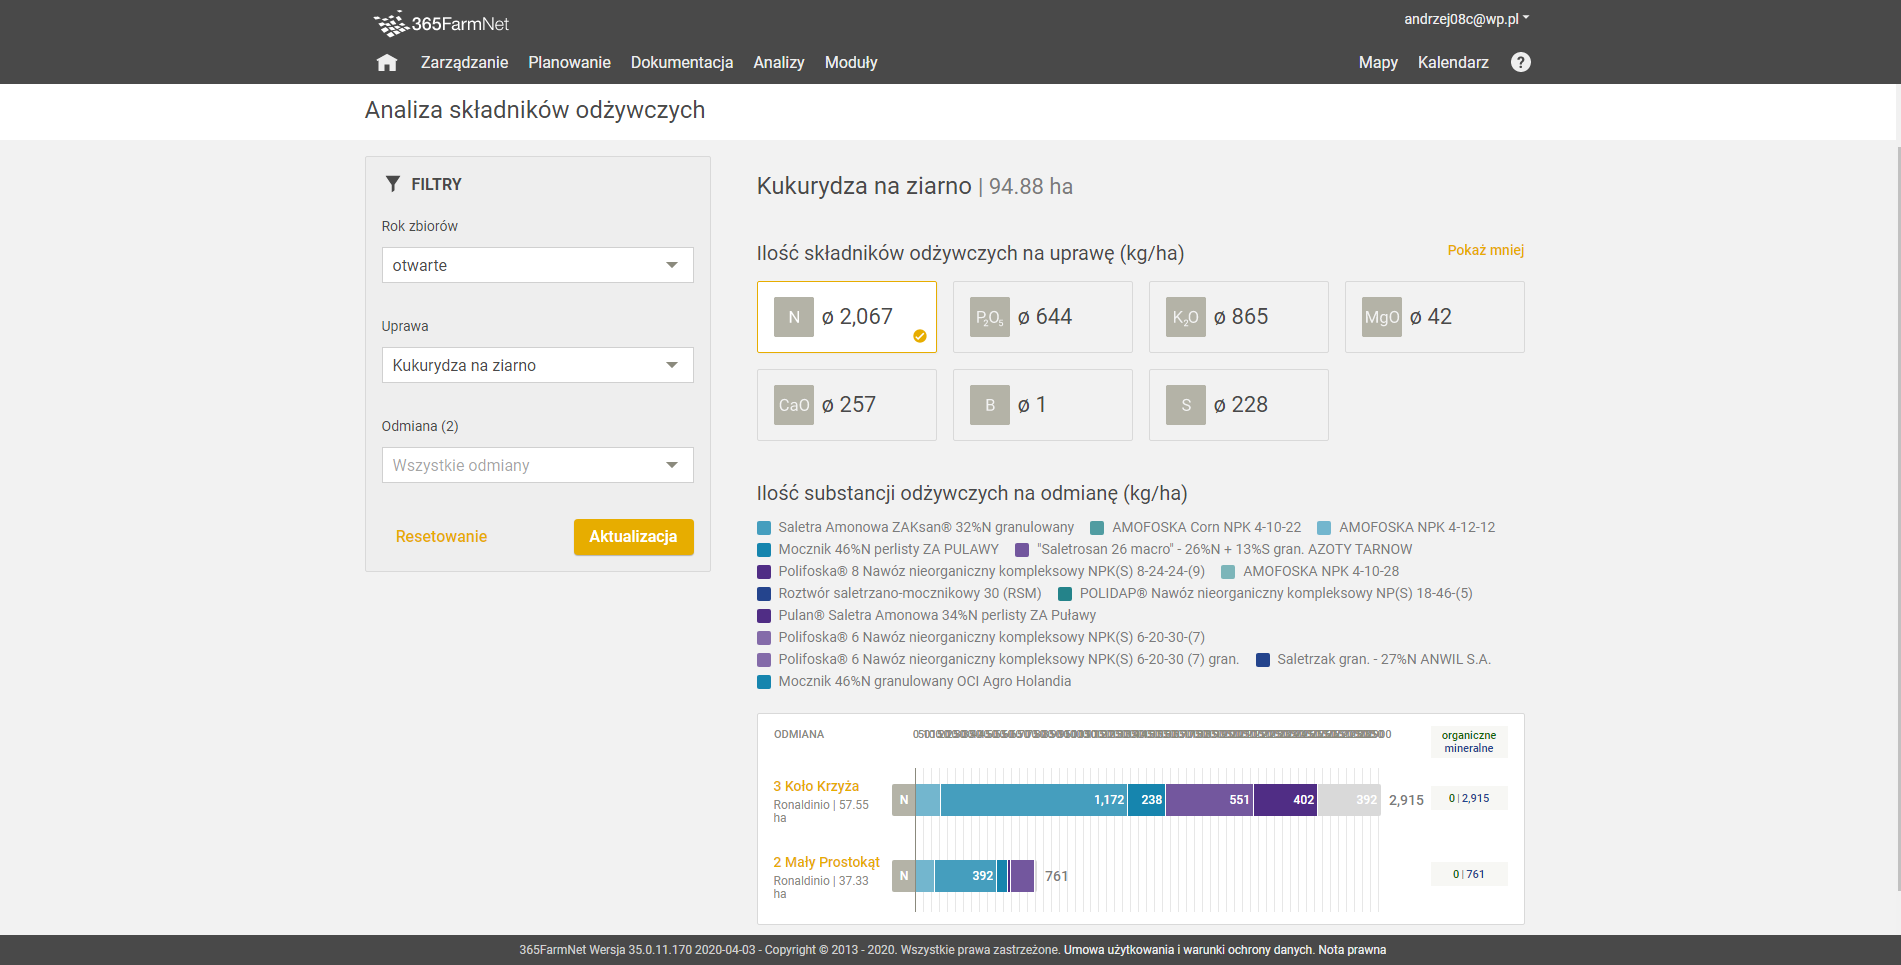
Task: Open the Dokumentacja menu
Action: pos(681,62)
